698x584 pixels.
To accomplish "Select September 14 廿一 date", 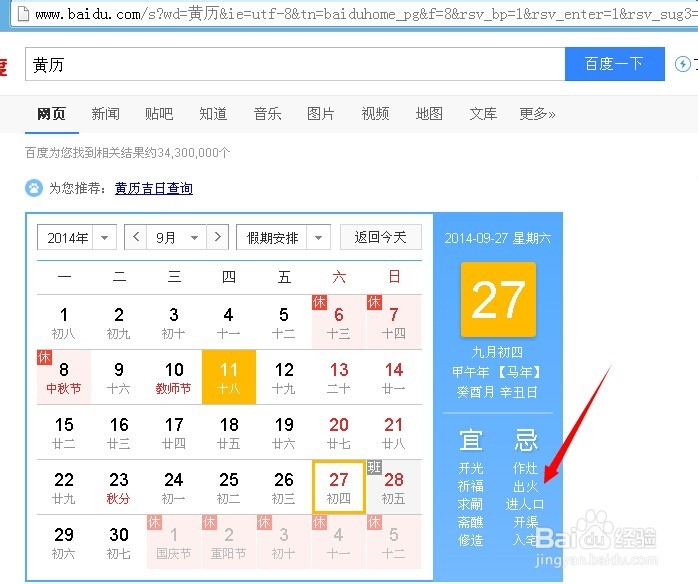I will pyautogui.click(x=394, y=377).
